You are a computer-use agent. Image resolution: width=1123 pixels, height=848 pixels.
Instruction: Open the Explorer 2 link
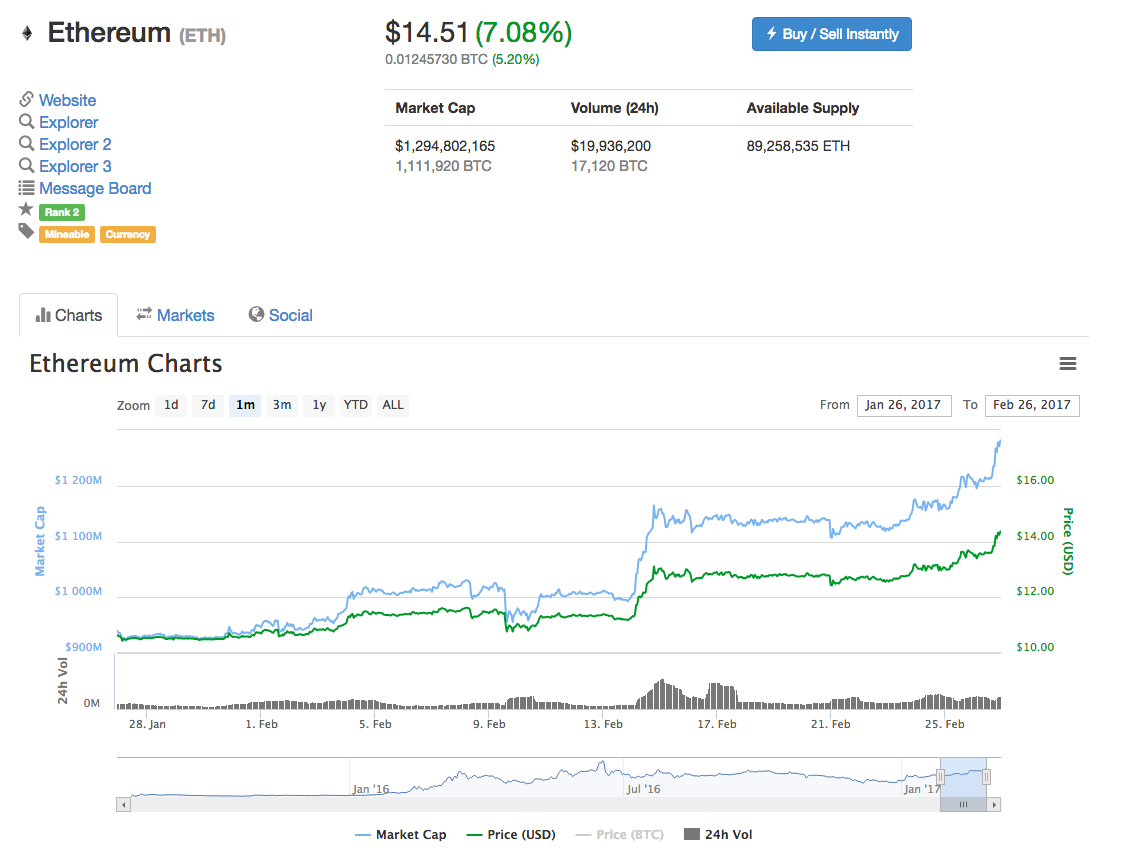(74, 143)
